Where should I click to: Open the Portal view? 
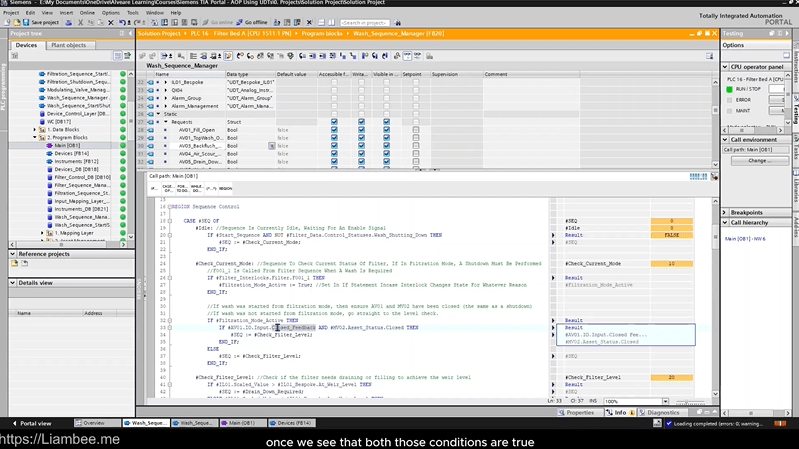(x=33, y=423)
